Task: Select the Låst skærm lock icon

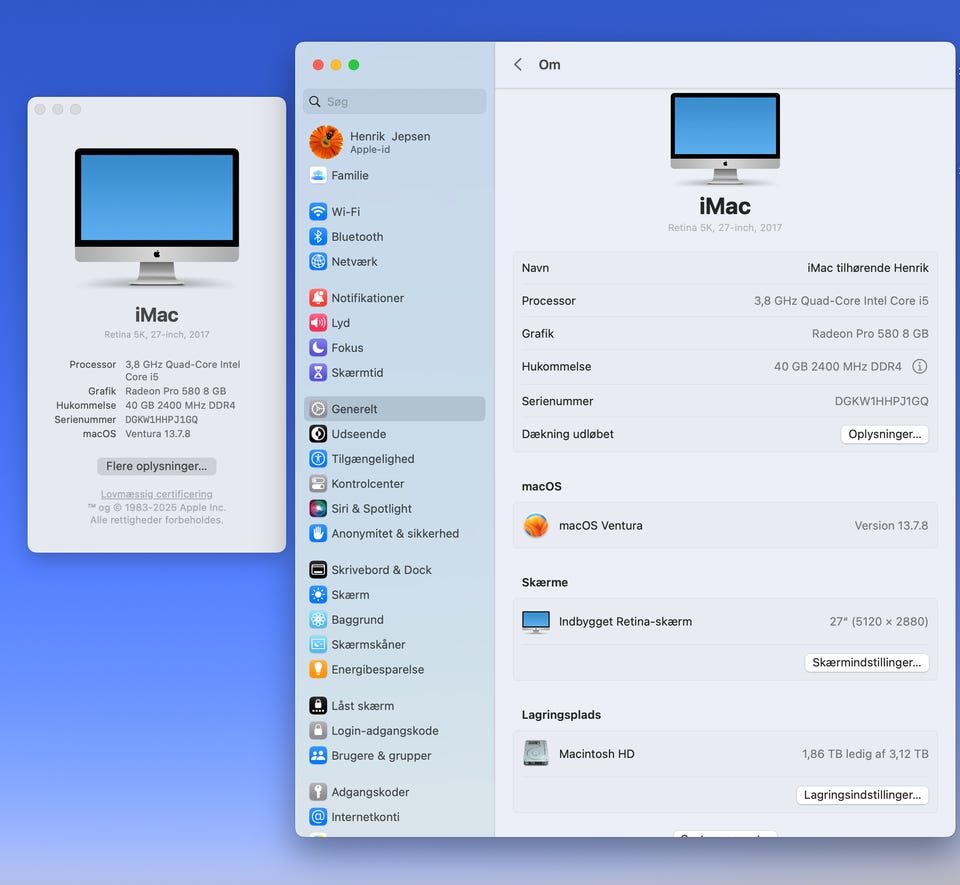Action: (x=318, y=706)
